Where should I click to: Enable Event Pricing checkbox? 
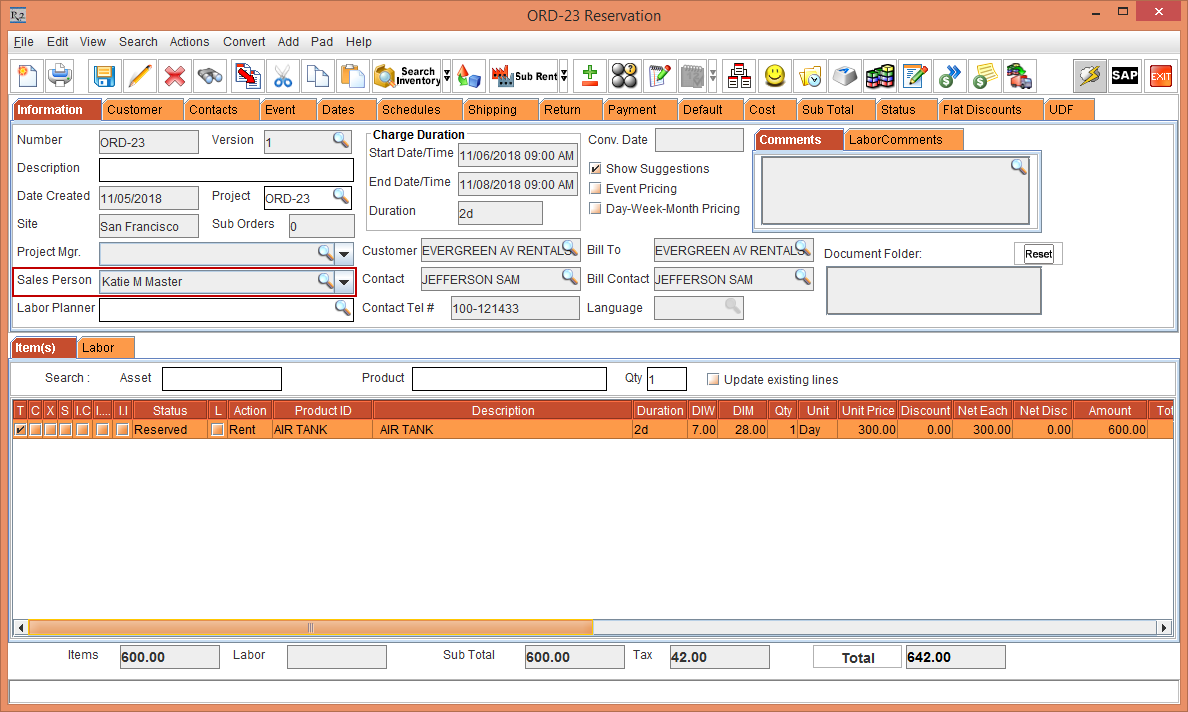point(596,189)
